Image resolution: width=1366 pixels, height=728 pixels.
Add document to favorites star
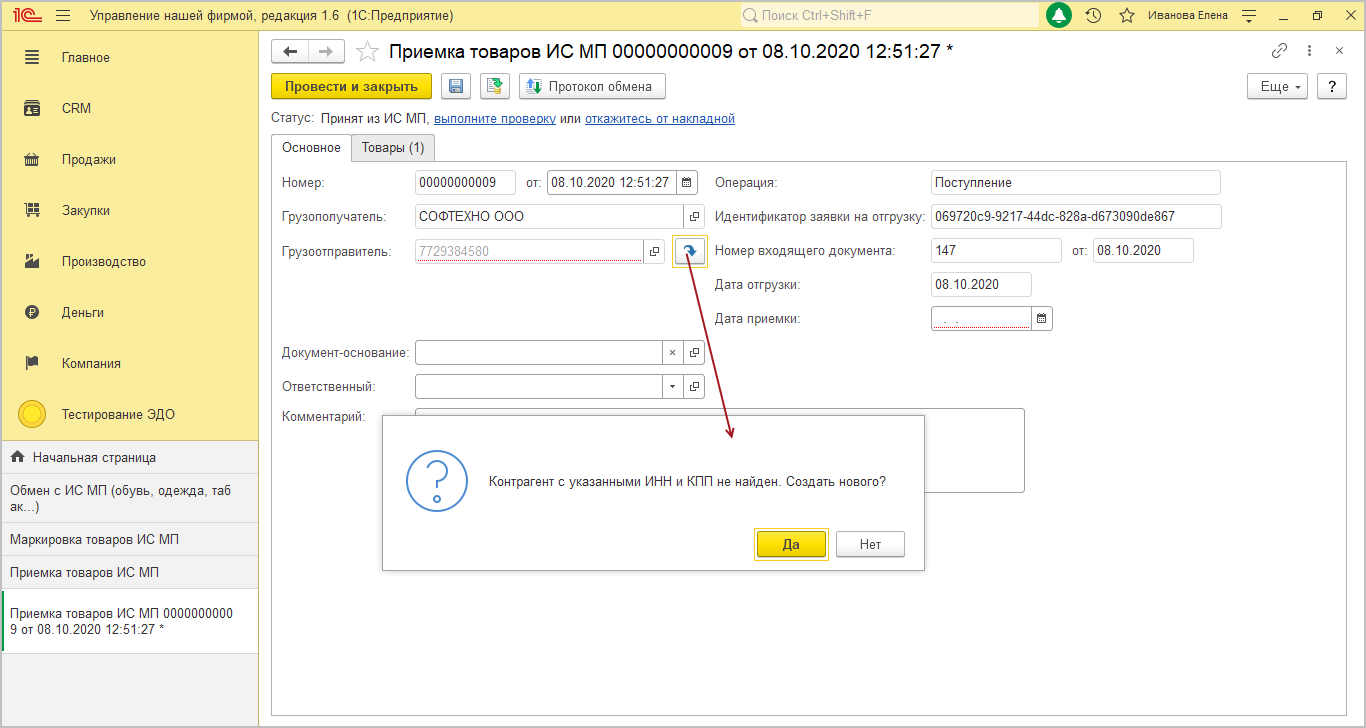pos(368,52)
